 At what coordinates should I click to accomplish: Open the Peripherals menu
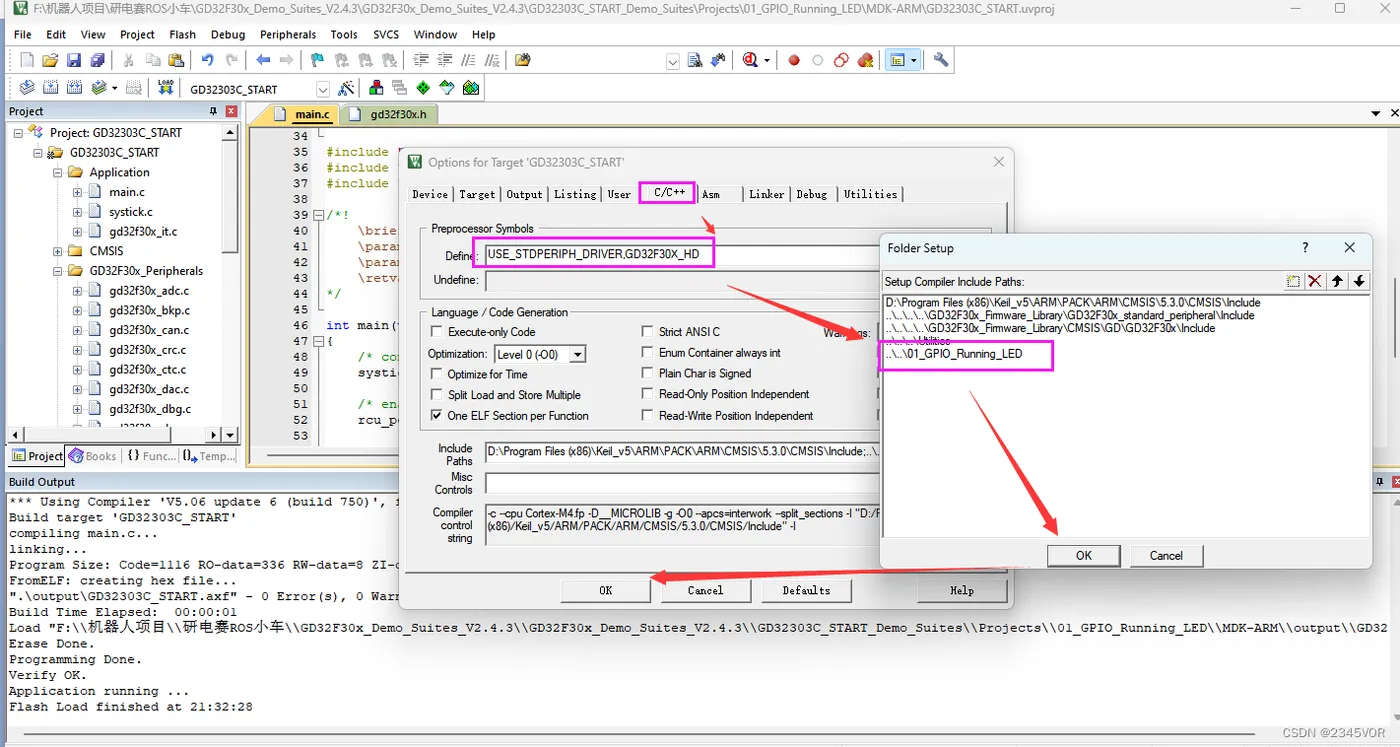pos(288,34)
